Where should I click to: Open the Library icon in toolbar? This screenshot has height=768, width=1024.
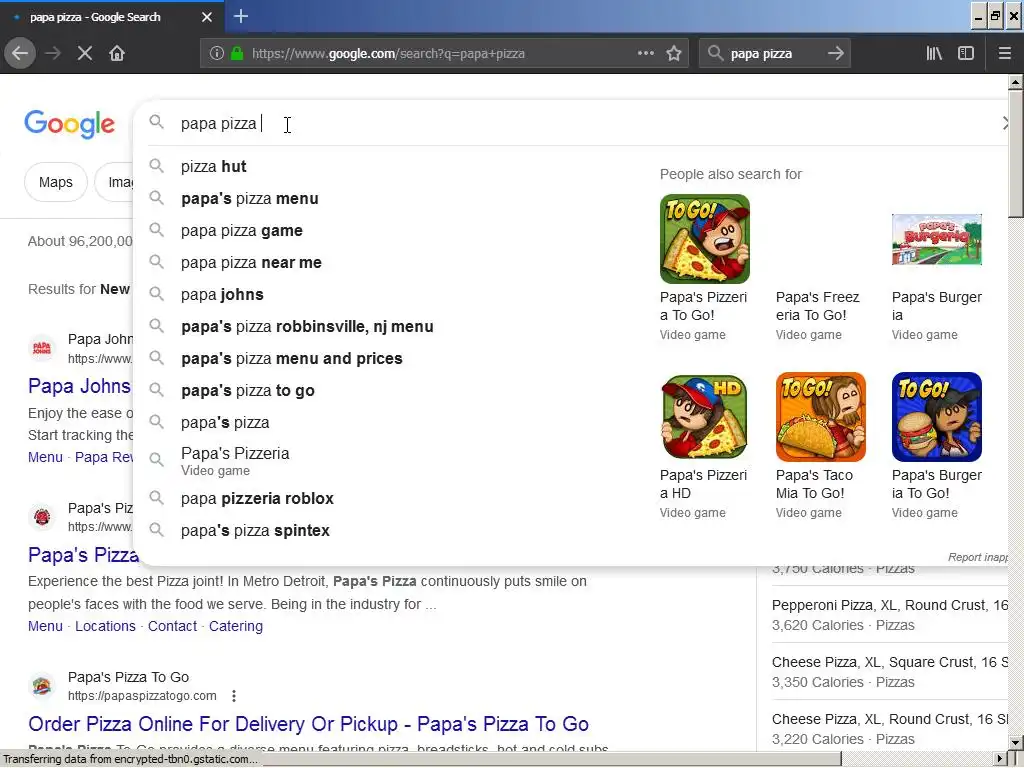(935, 54)
